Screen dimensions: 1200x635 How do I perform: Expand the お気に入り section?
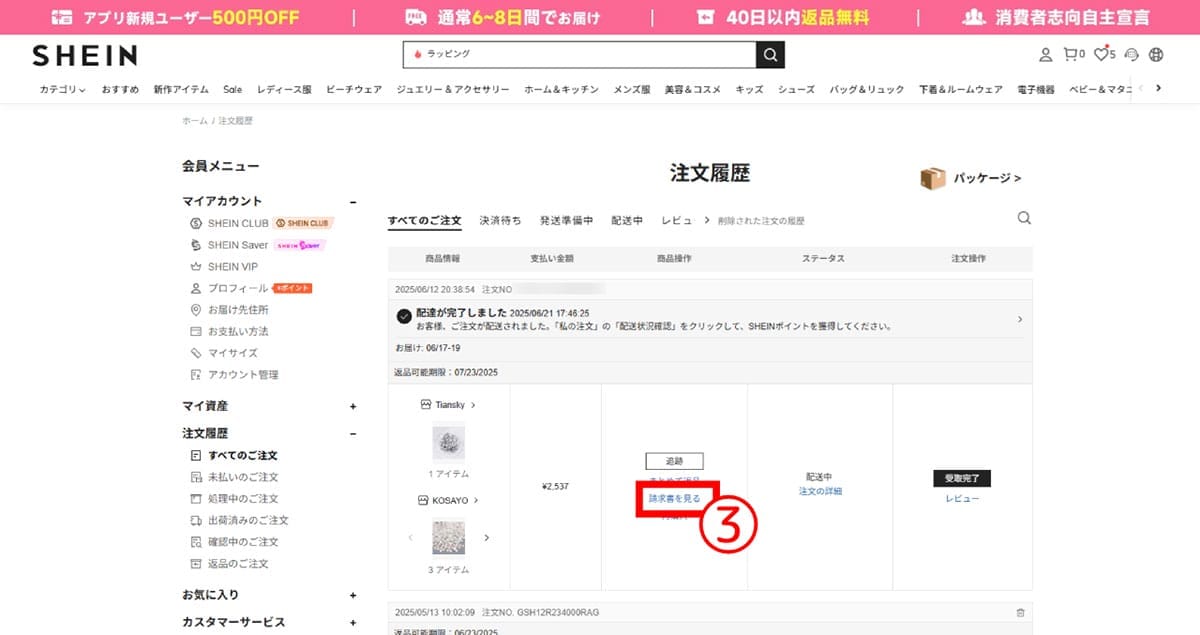coord(353,595)
